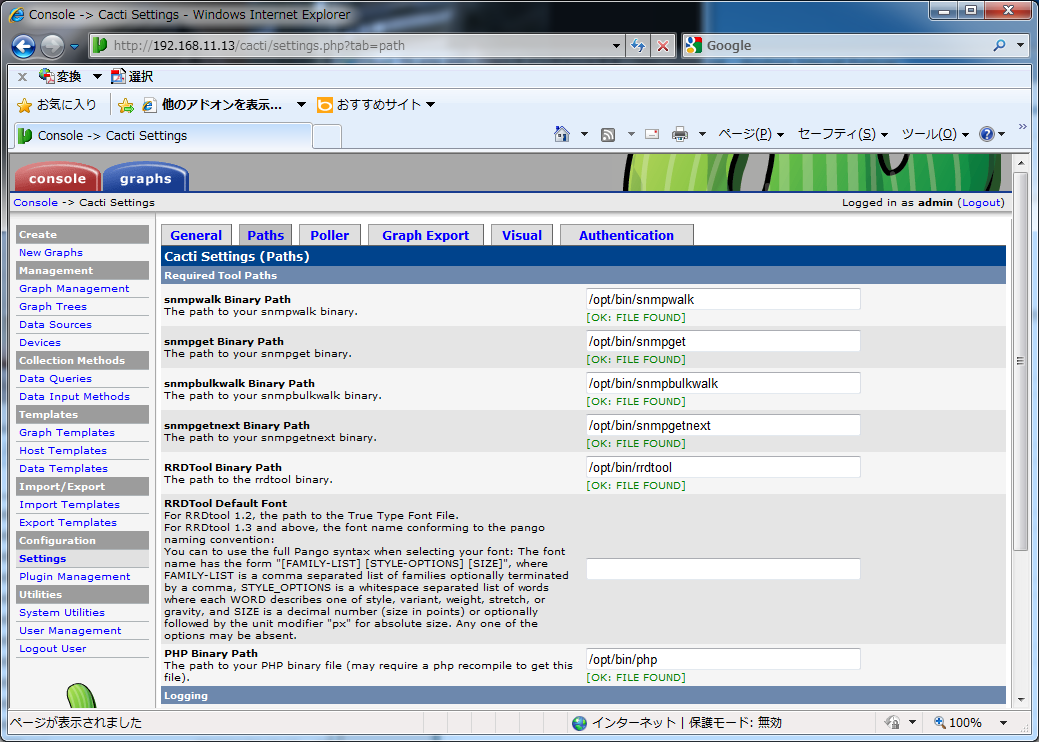Screen dimensions: 1039x742
Task: Click the RRDTool Default Font input field
Action: click(x=723, y=569)
